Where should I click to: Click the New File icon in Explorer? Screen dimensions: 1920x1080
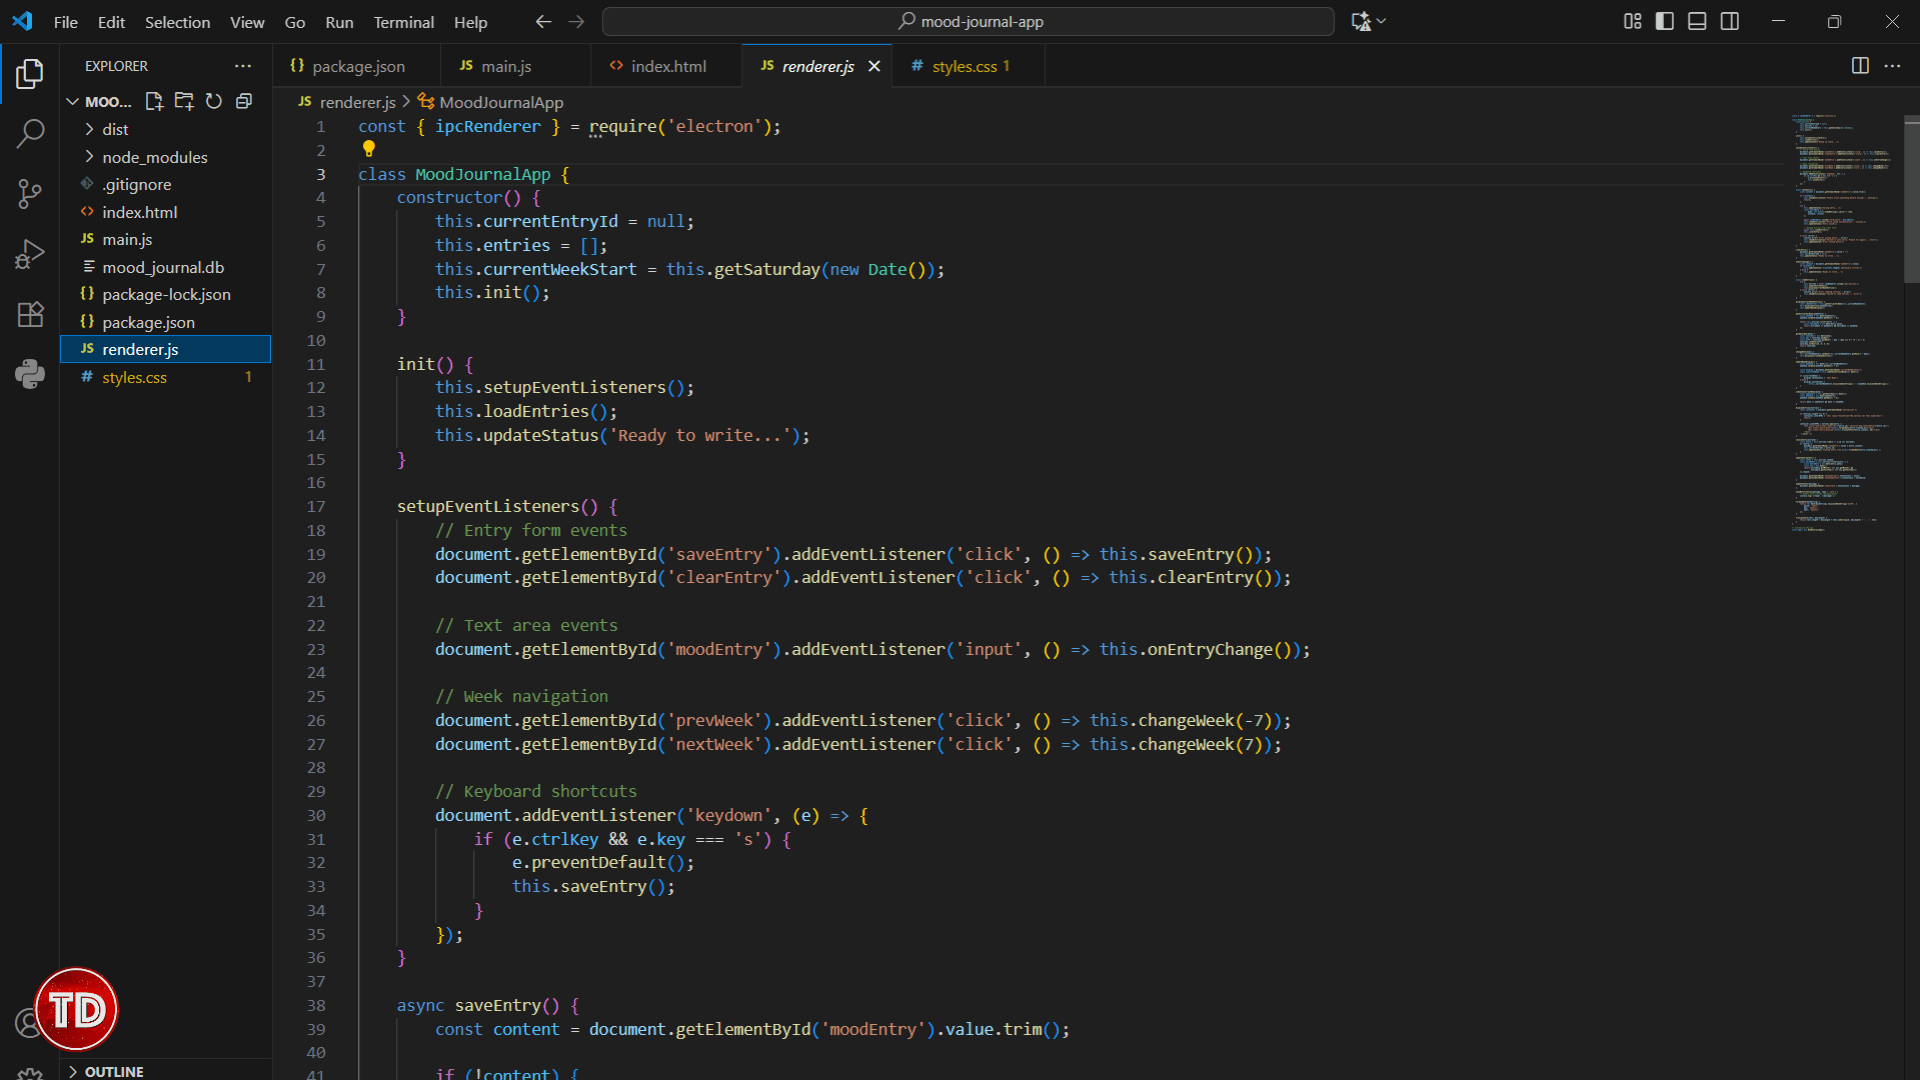click(x=153, y=100)
